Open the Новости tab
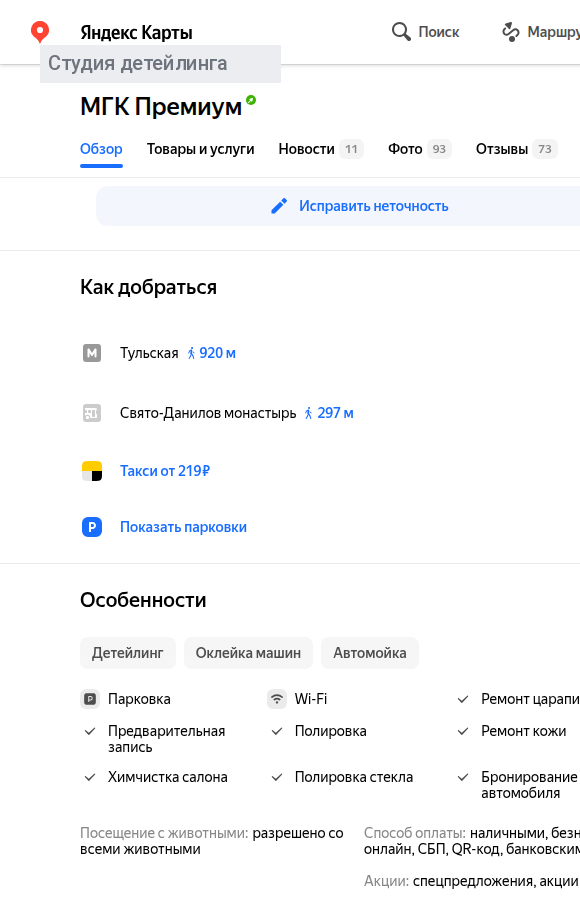The height and width of the screenshot is (900, 580). (x=321, y=149)
